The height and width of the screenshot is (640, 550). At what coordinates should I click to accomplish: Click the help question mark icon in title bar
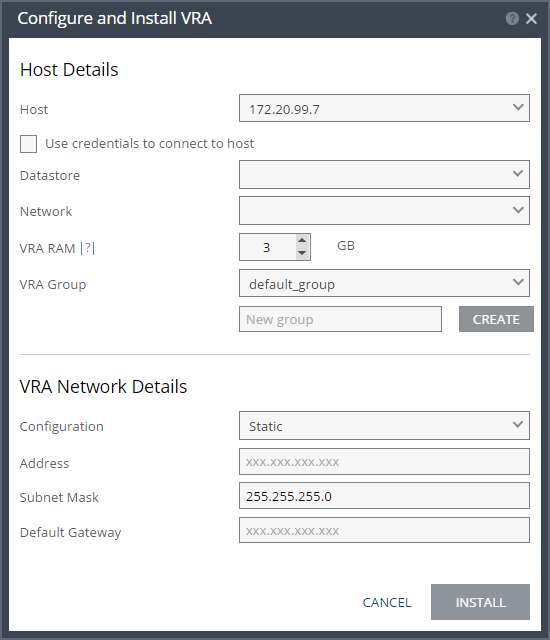[x=512, y=18]
